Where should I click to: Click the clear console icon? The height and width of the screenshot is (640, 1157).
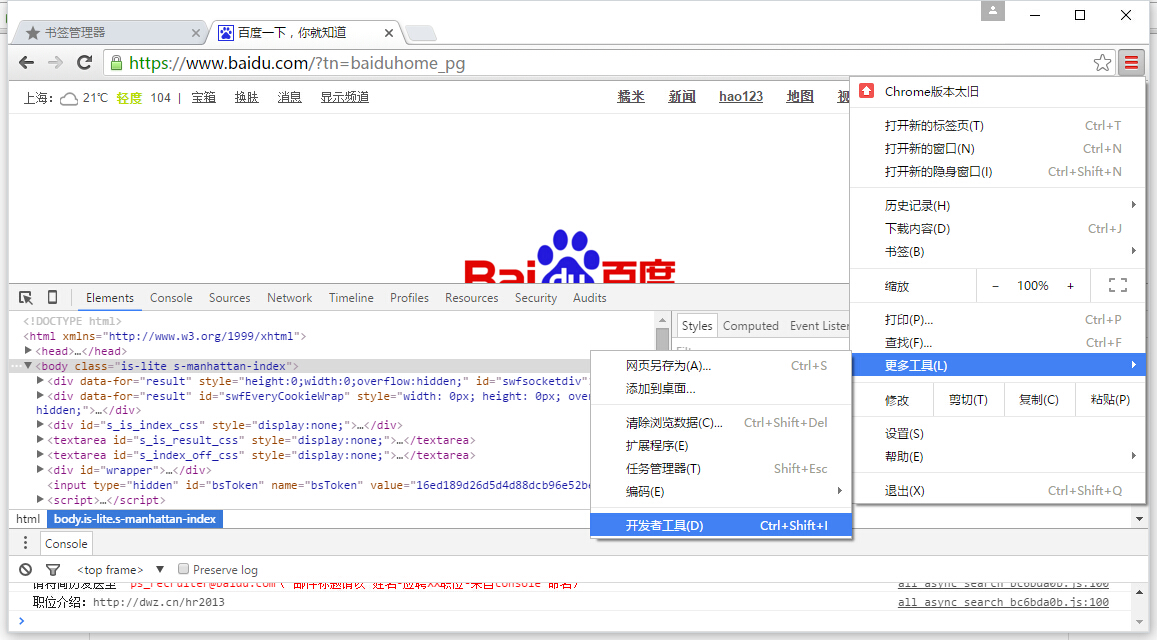(x=26, y=569)
